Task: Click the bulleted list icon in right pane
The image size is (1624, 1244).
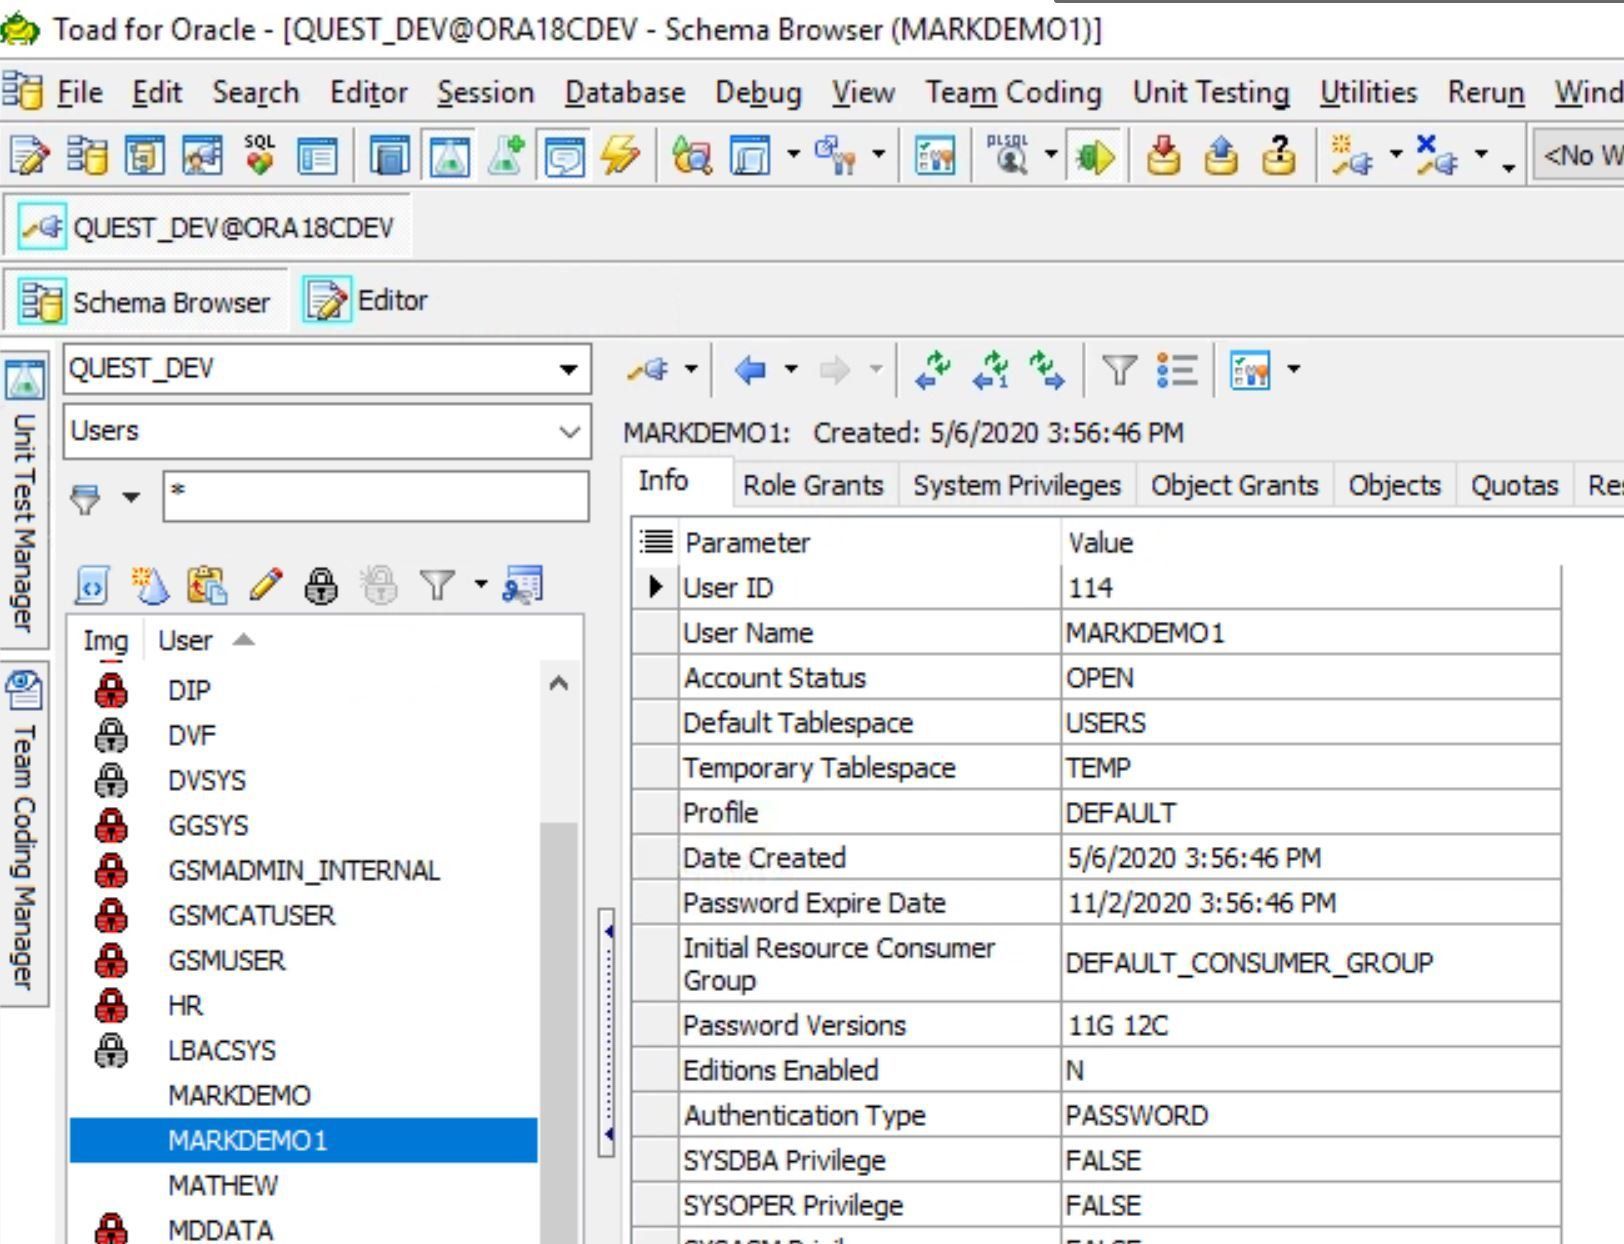Action: [x=1177, y=370]
